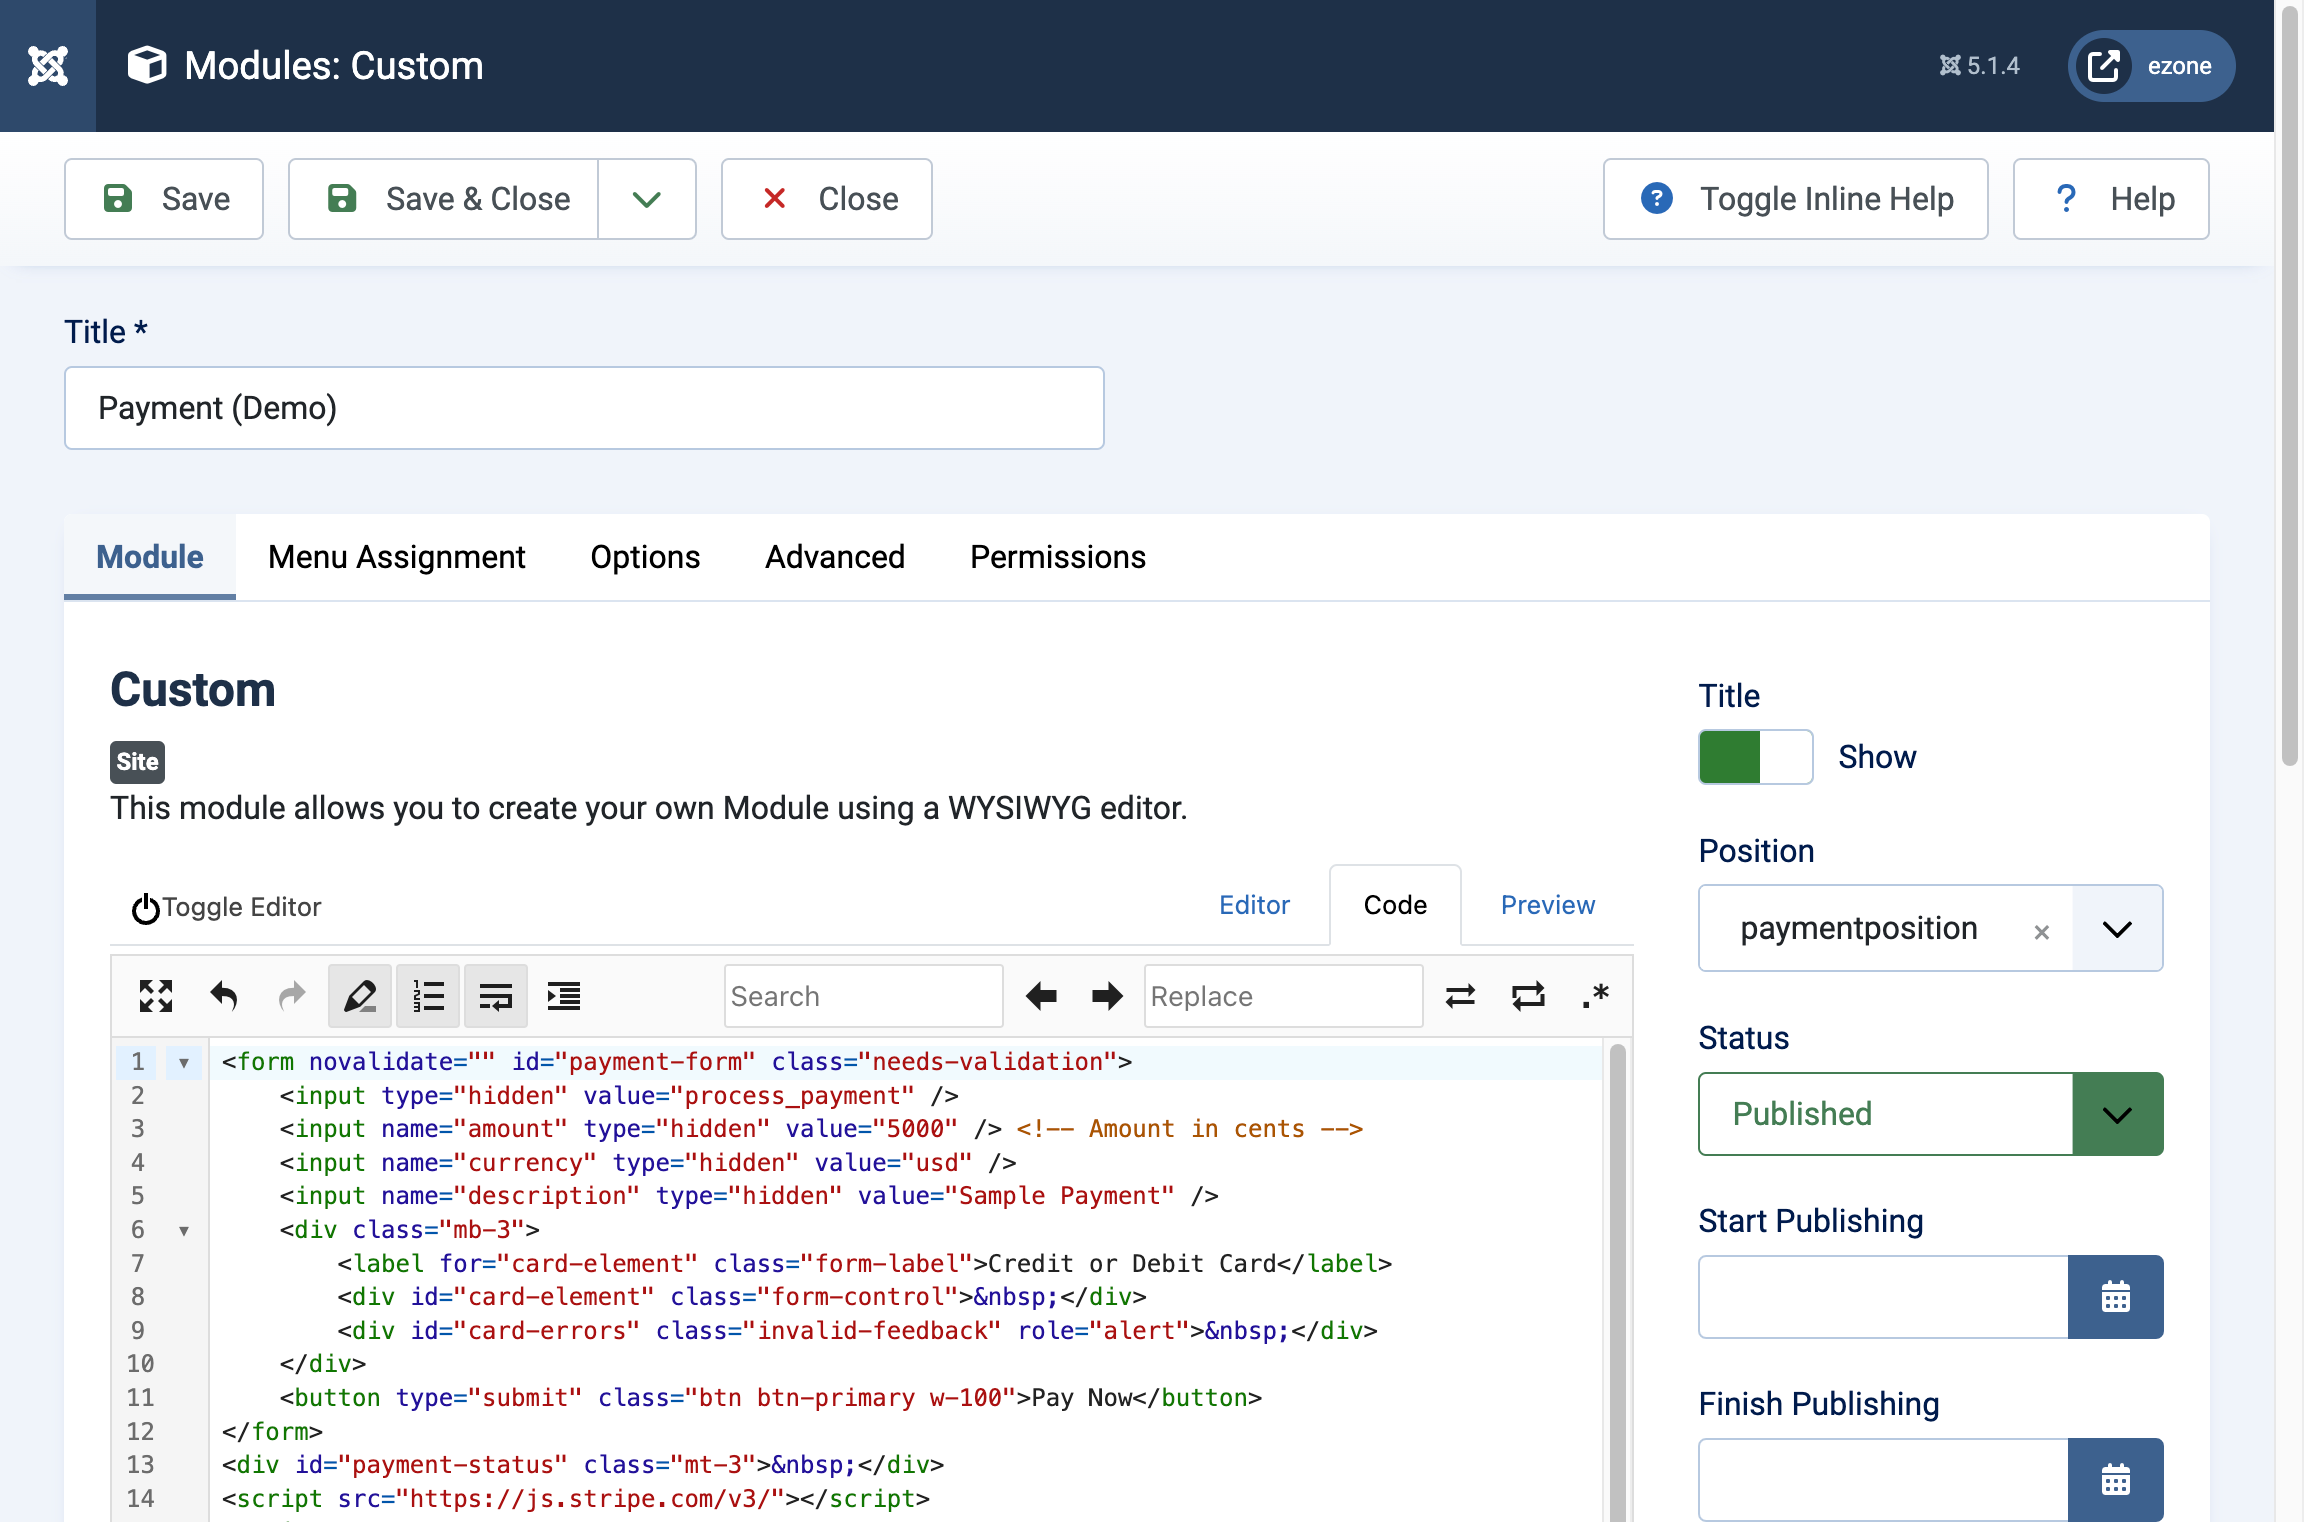
Task: Open the Permissions tab
Action: (x=1057, y=557)
